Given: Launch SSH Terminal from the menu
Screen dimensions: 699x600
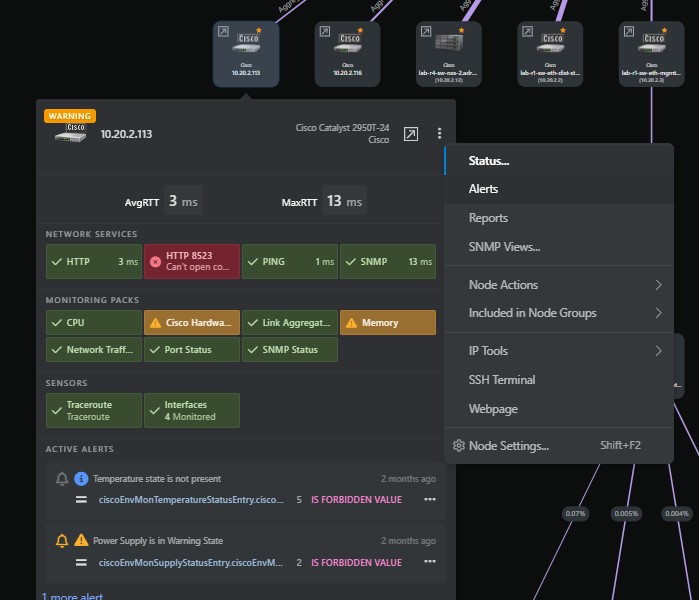Looking at the screenshot, I should [559, 380].
